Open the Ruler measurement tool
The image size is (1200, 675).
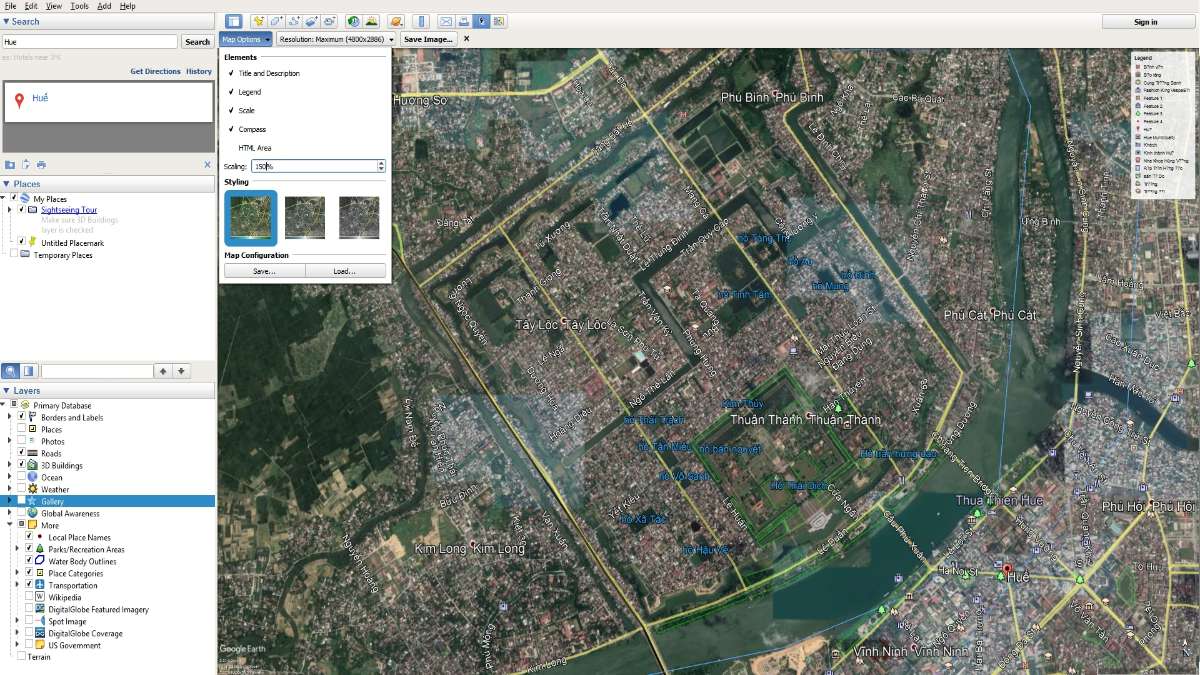[x=421, y=20]
